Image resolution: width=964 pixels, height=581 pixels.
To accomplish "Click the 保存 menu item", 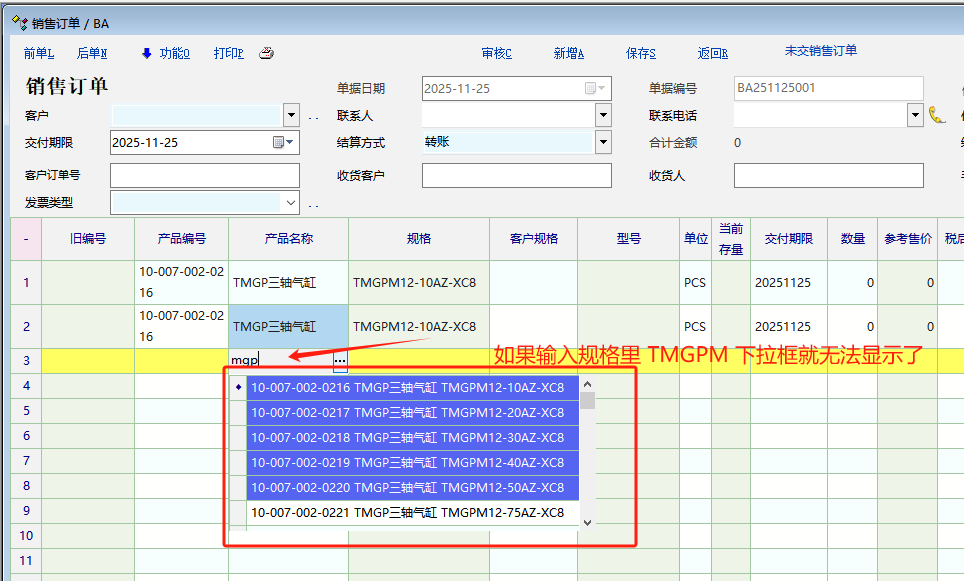I will click(640, 54).
